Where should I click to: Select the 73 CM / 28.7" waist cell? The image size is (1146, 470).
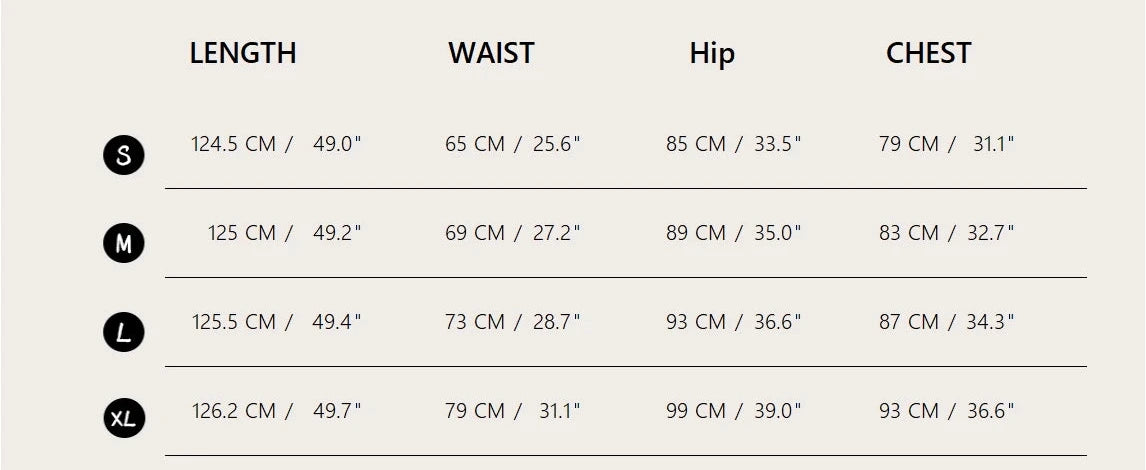pyautogui.click(x=512, y=322)
